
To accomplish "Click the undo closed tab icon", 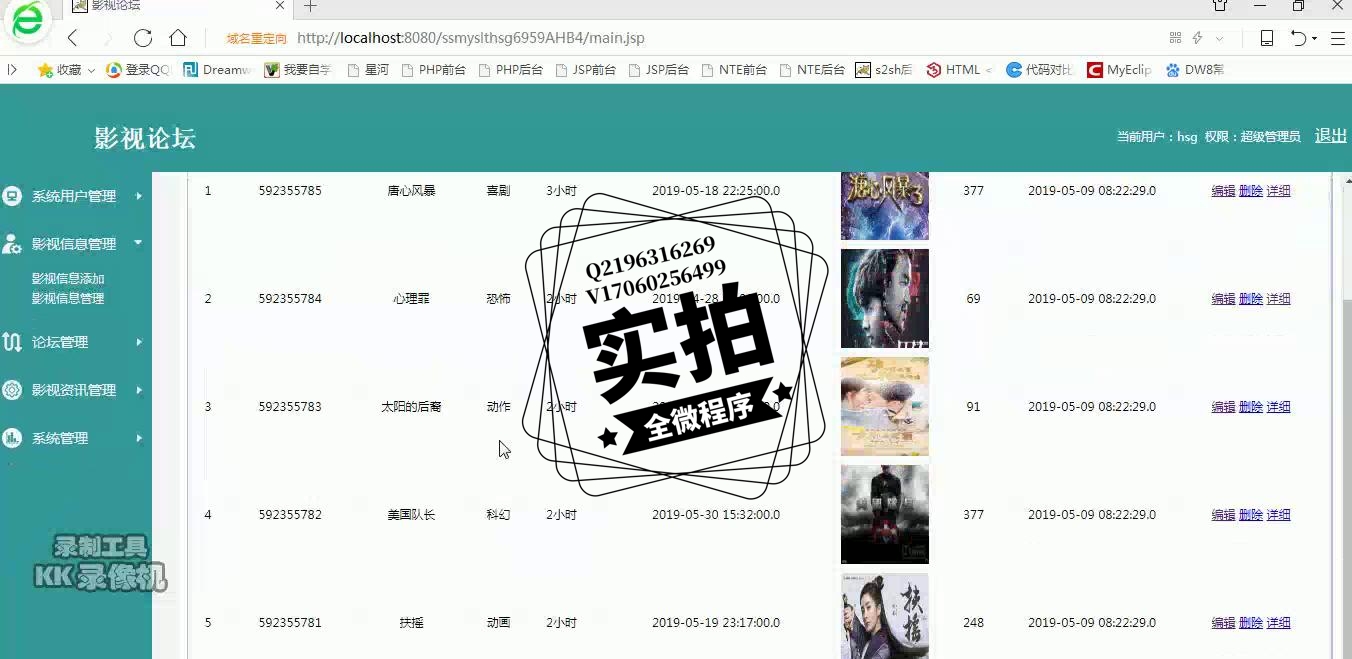I will point(1298,38).
